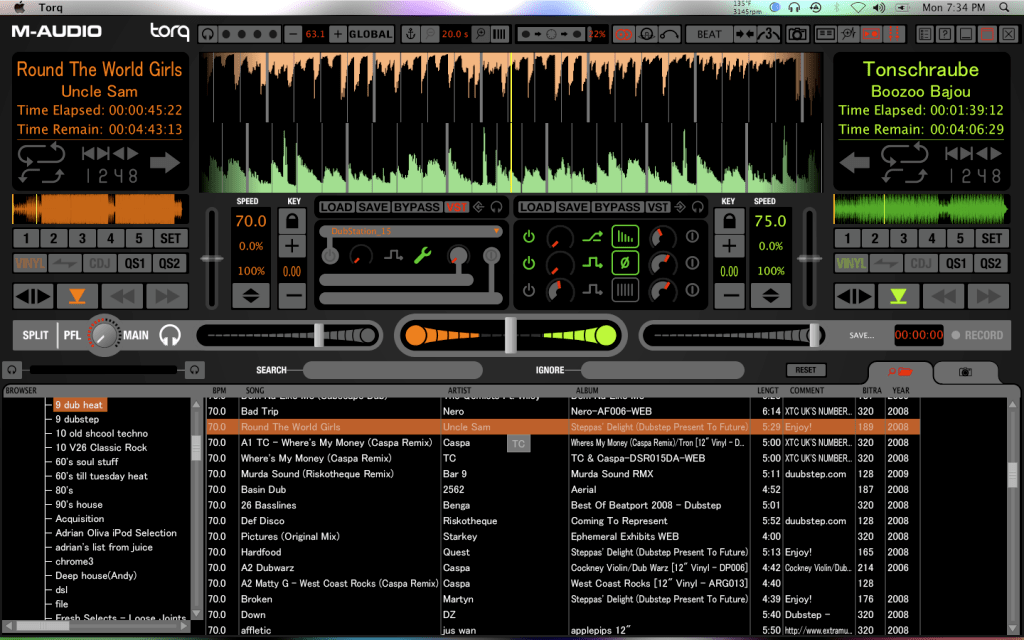Toggle BYPASS on left effect rack
Image resolution: width=1024 pixels, height=640 pixels.
coord(417,207)
